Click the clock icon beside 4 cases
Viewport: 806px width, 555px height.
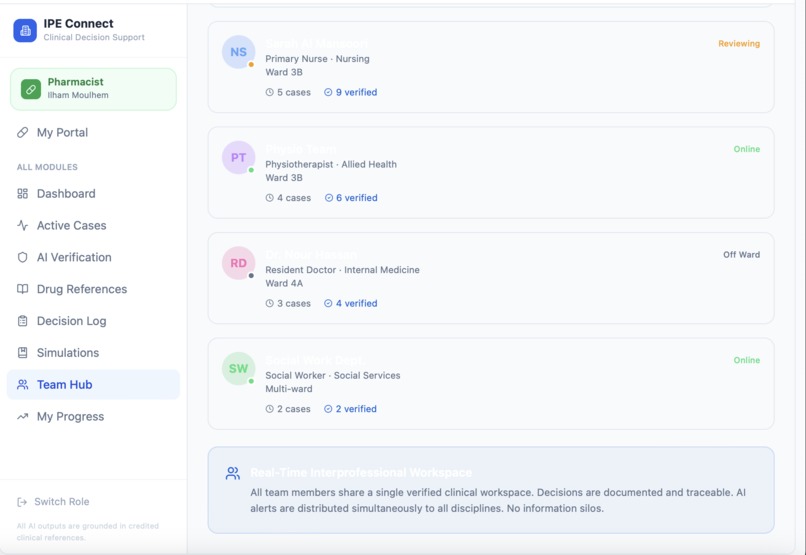pyautogui.click(x=269, y=198)
